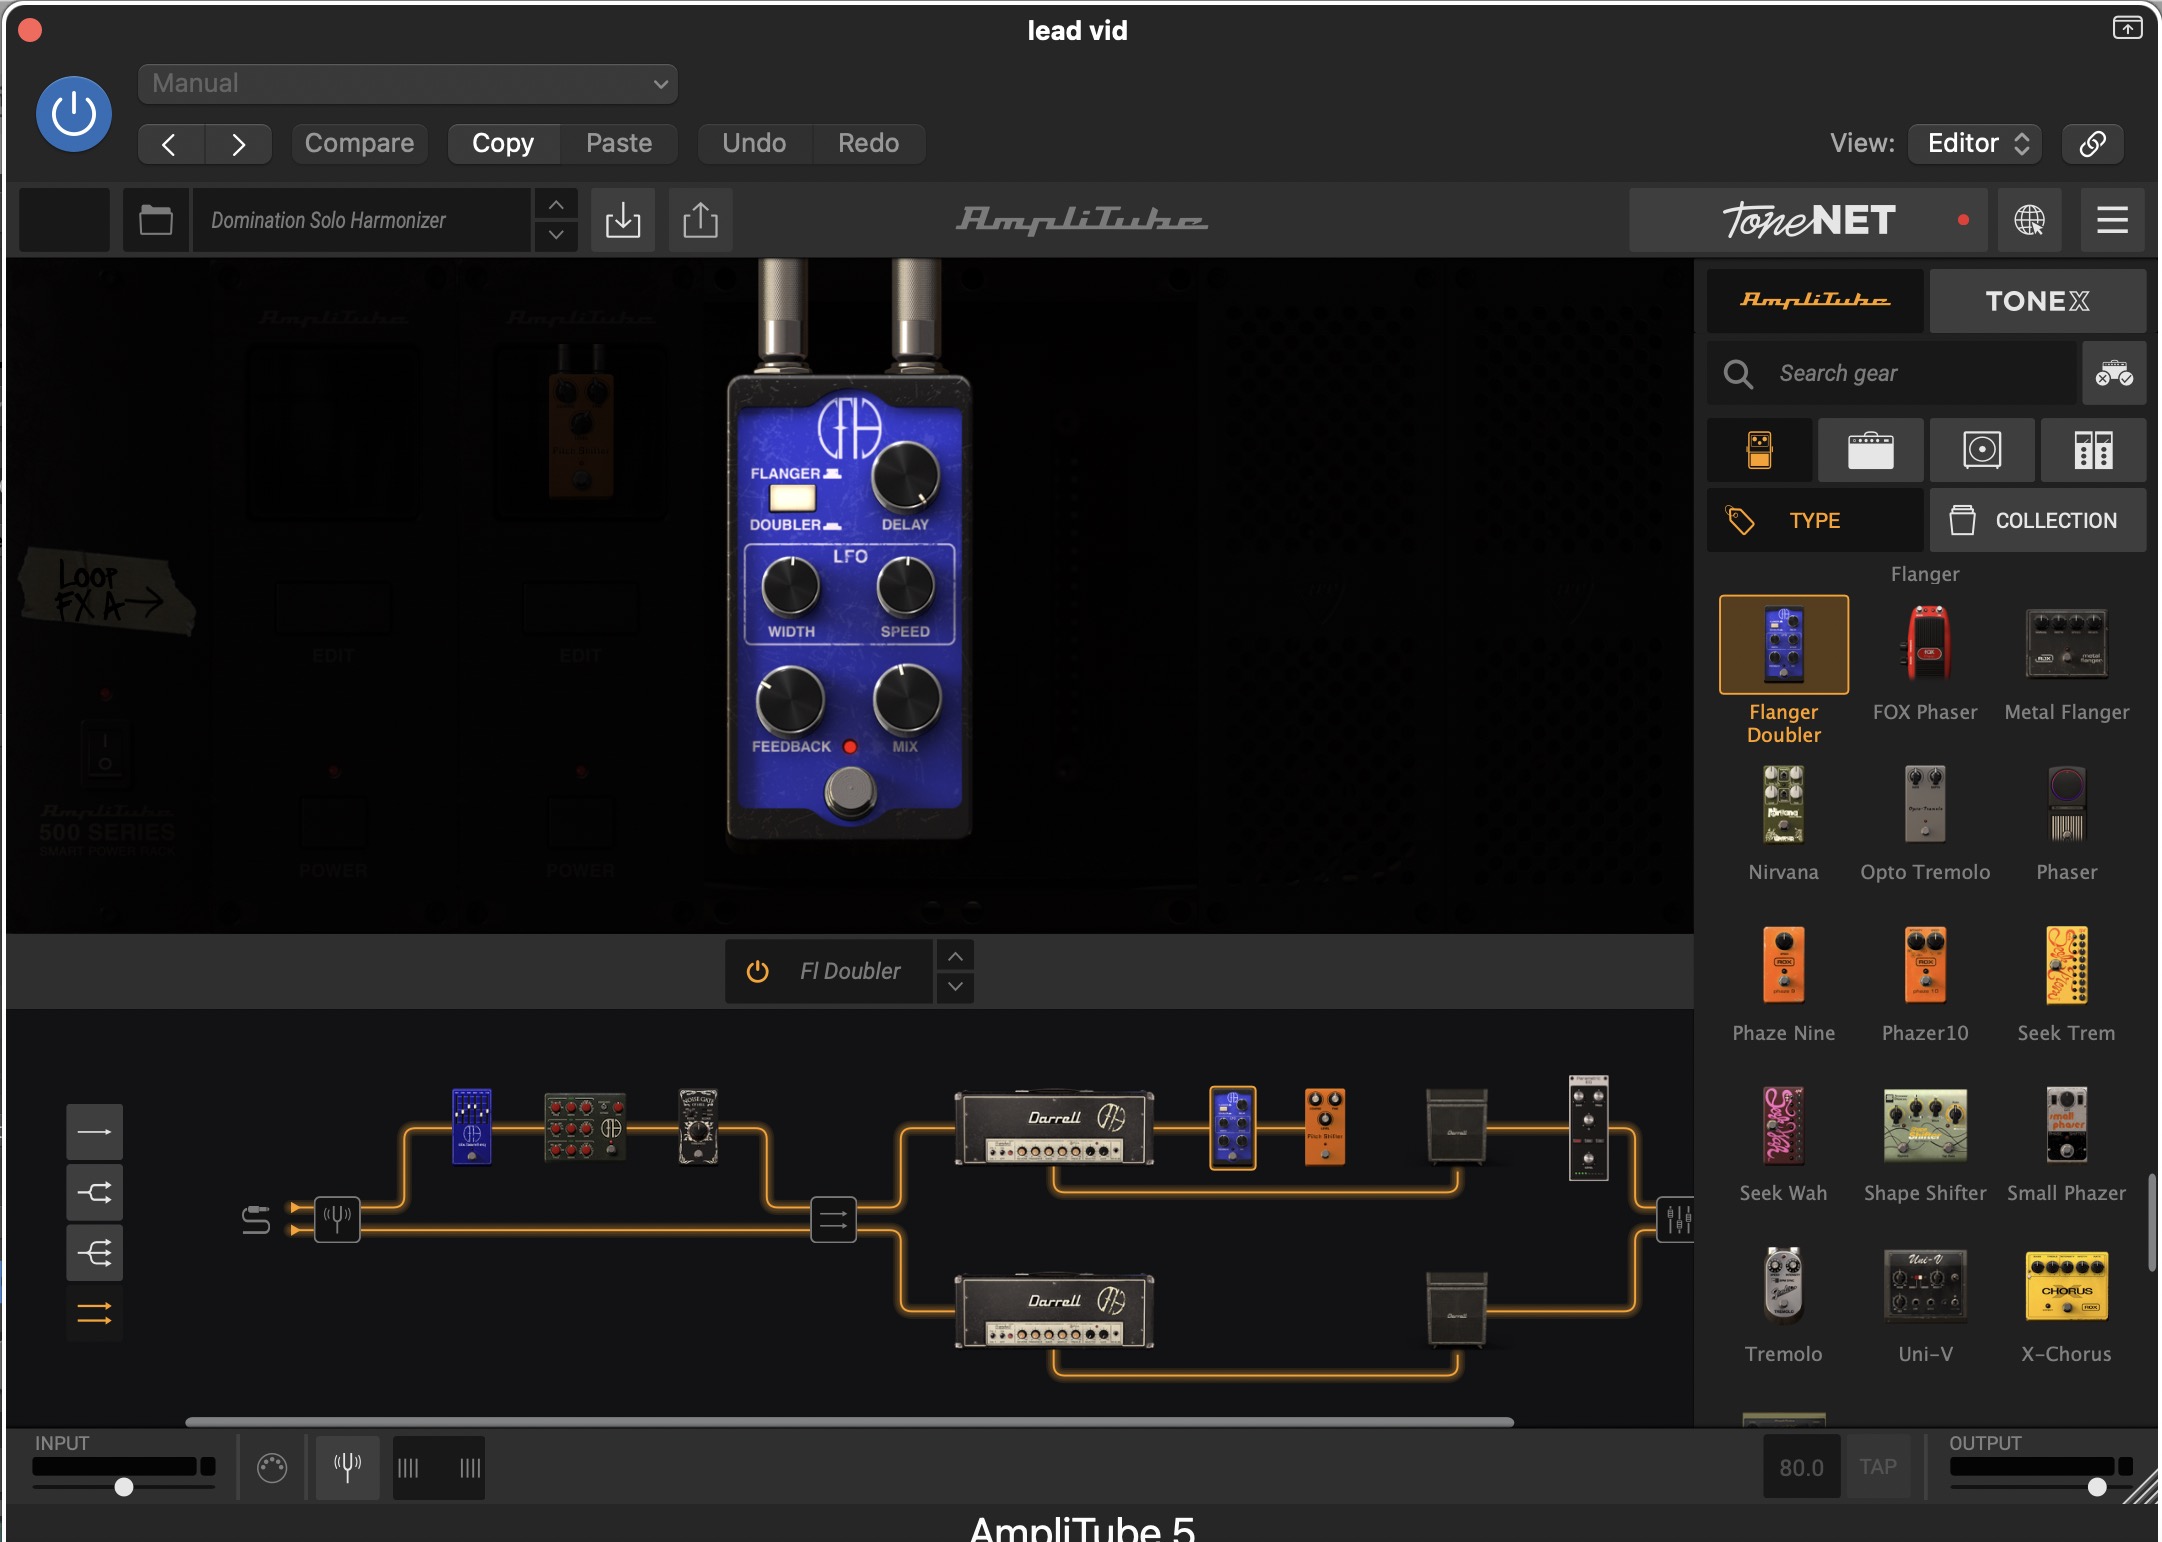Image resolution: width=2162 pixels, height=1542 pixels.
Task: Toggle the blue plugin power button
Action: click(74, 114)
